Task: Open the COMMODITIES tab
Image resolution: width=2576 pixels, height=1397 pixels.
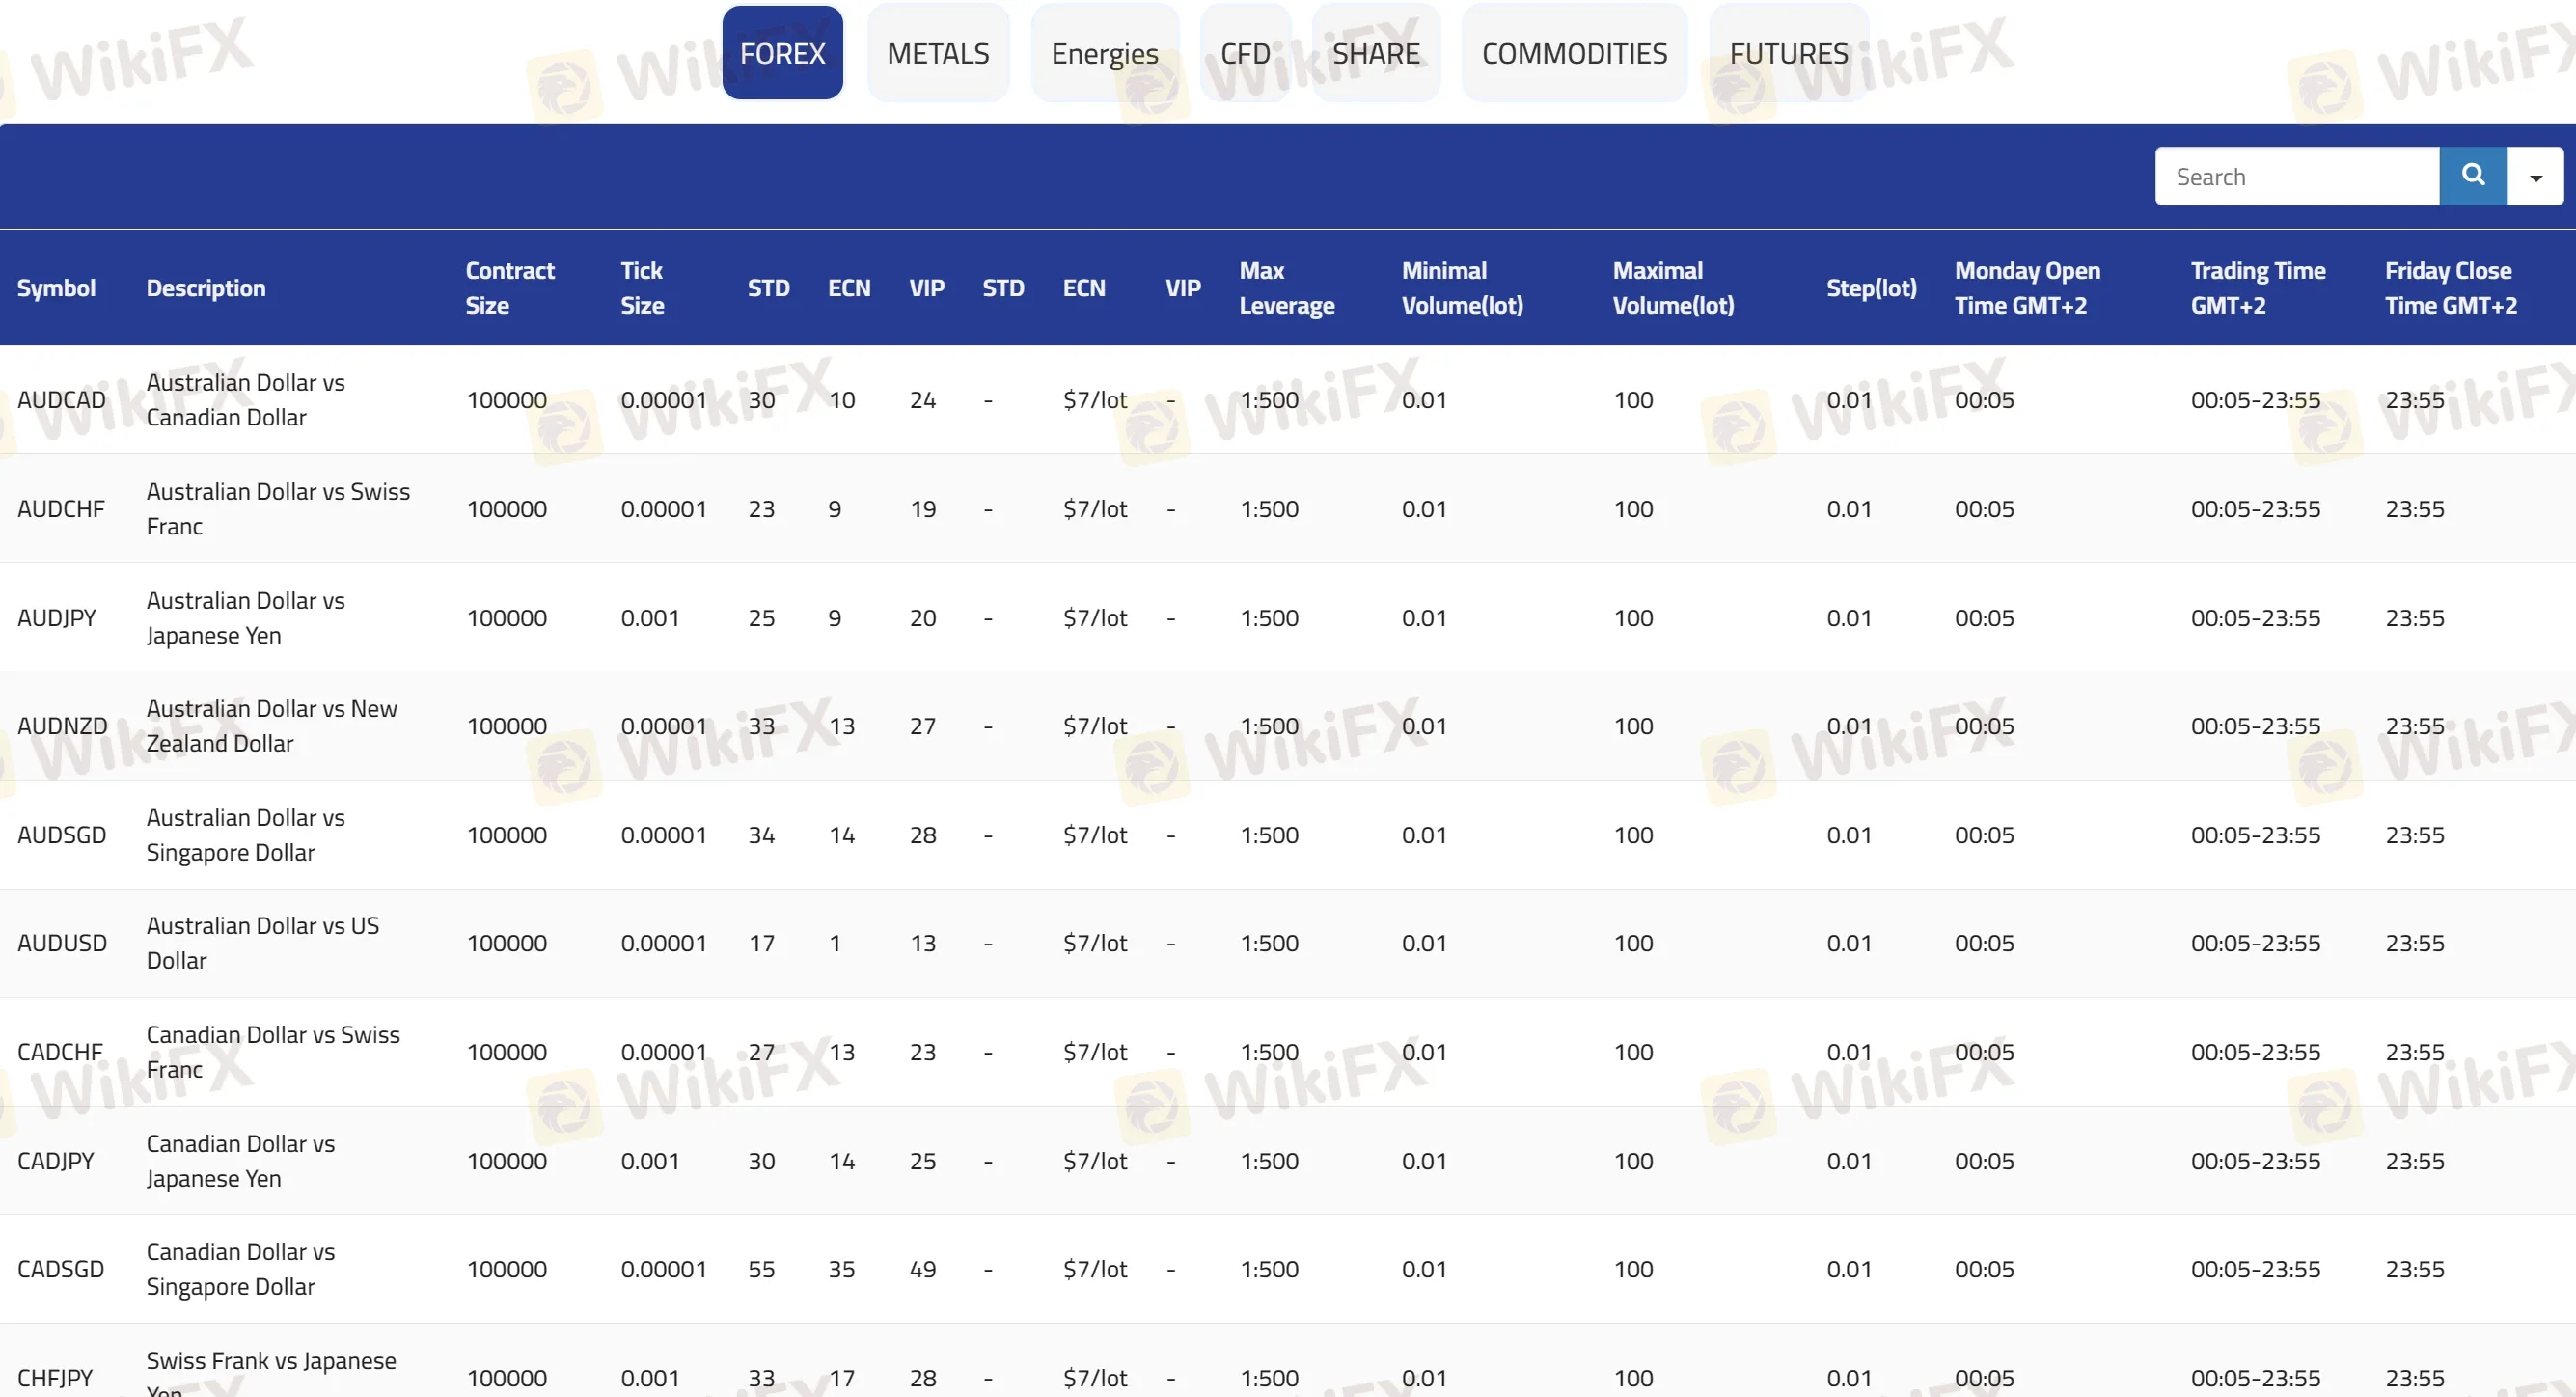Action: (1574, 53)
